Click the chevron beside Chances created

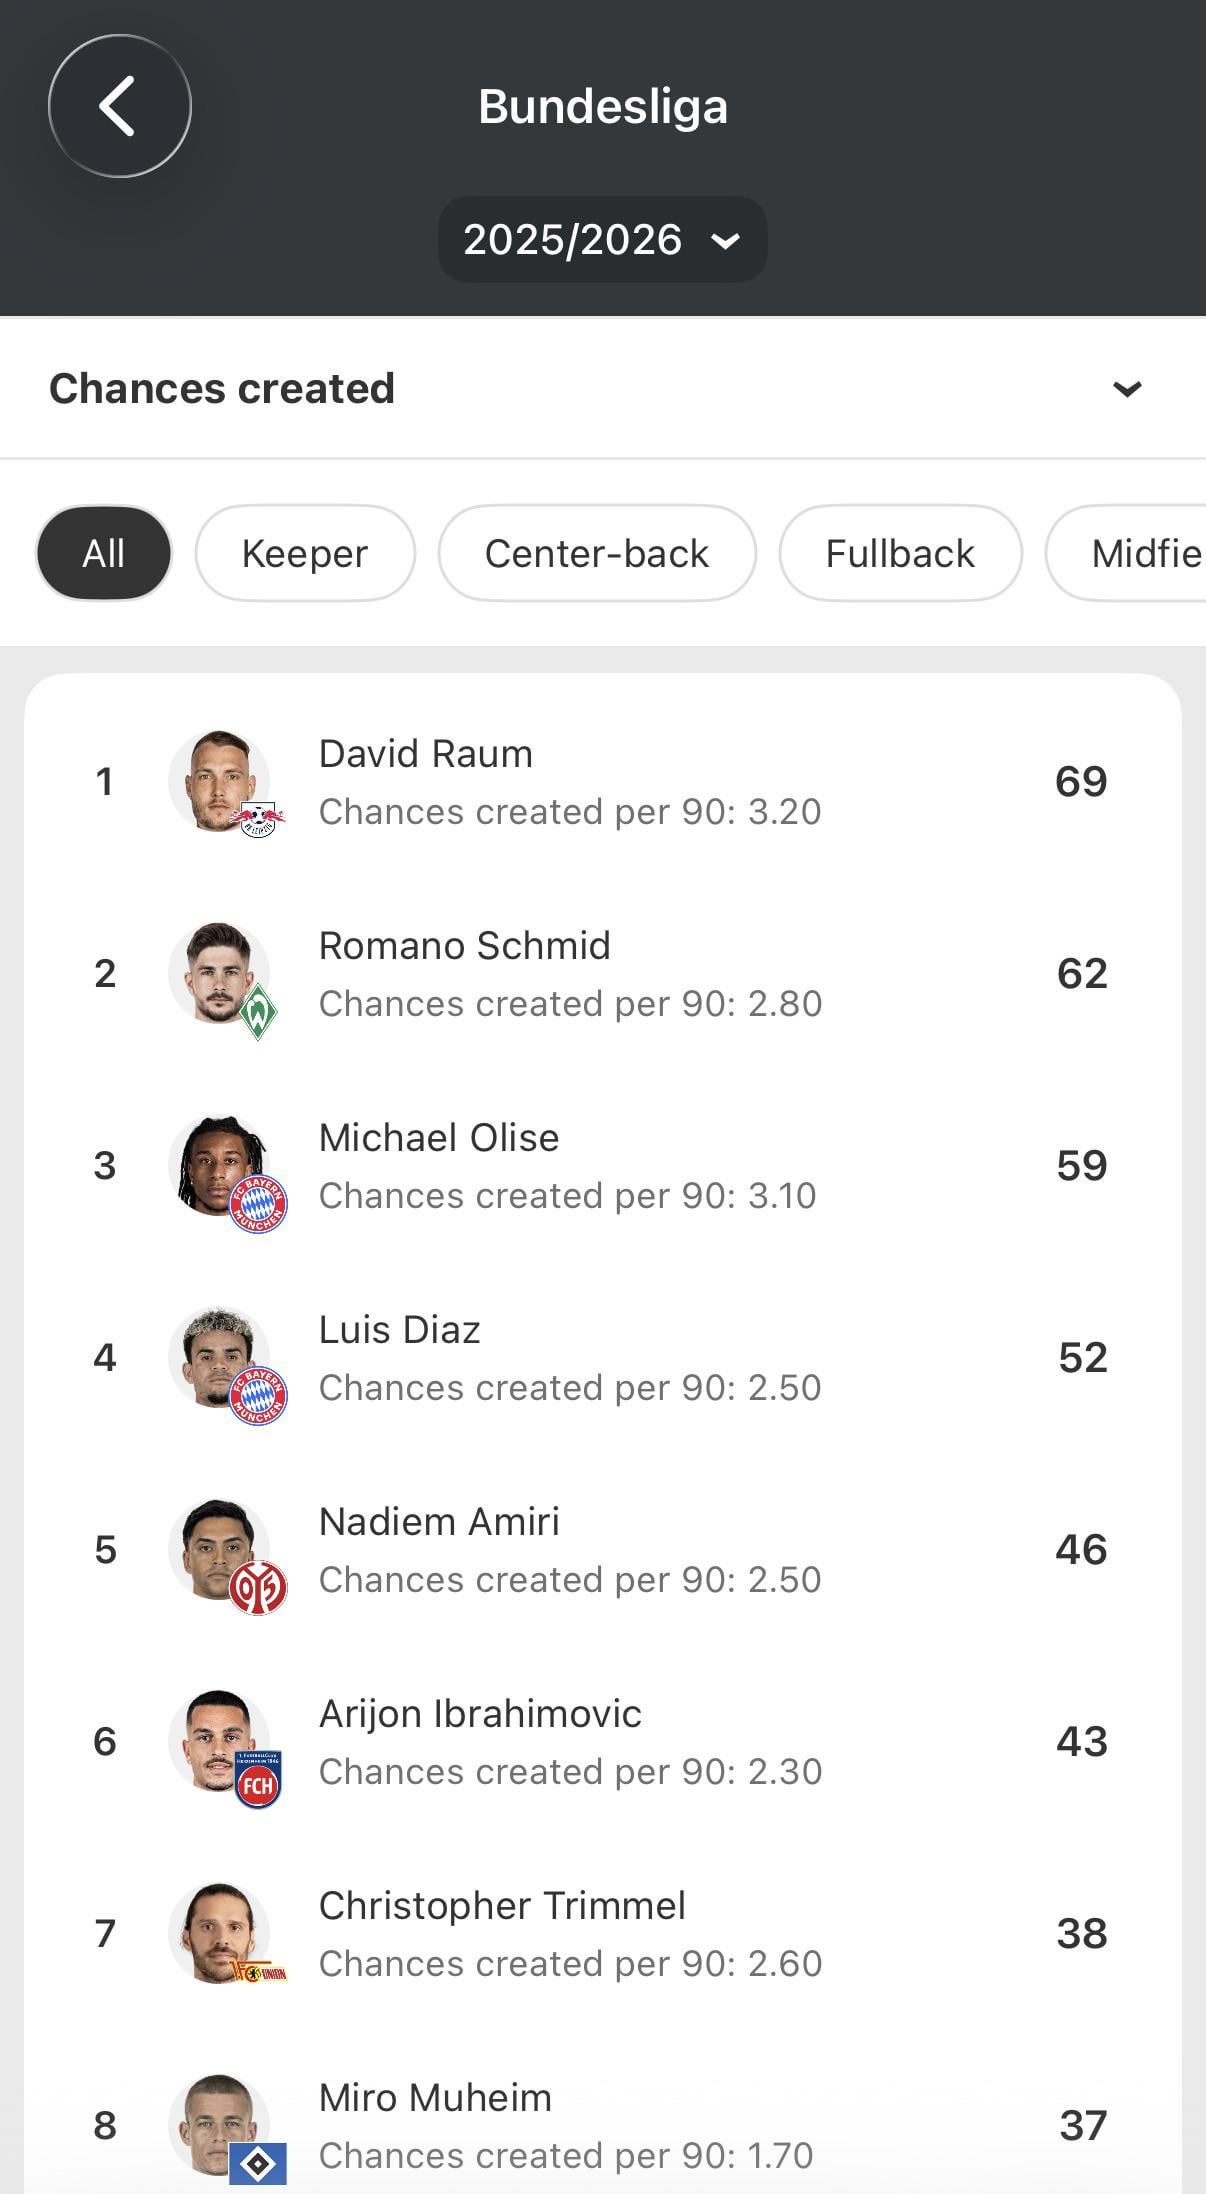1127,389
